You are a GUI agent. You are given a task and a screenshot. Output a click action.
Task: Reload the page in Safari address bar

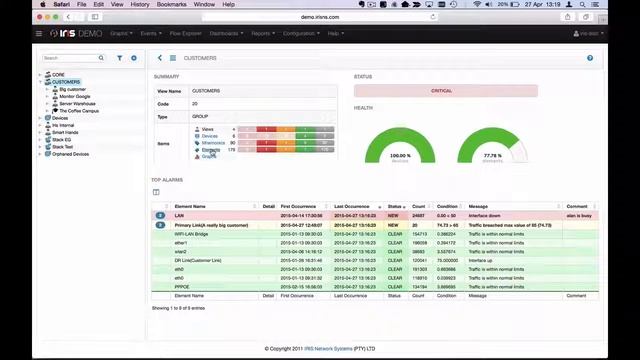point(433,17)
